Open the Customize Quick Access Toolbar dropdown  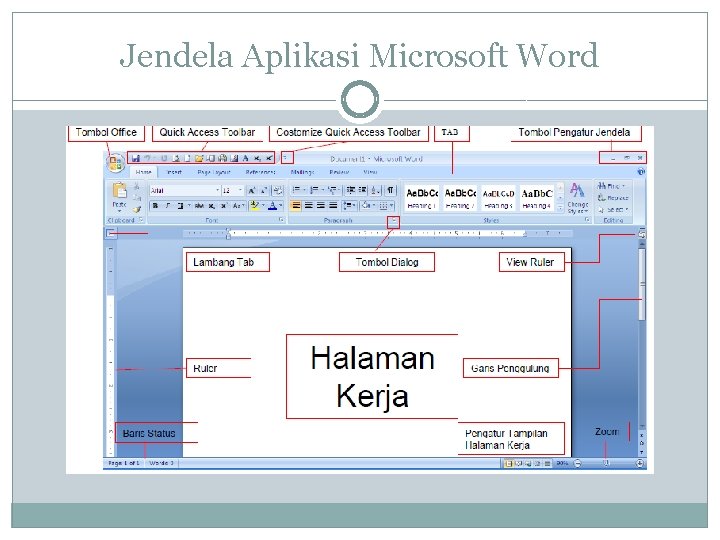click(286, 158)
